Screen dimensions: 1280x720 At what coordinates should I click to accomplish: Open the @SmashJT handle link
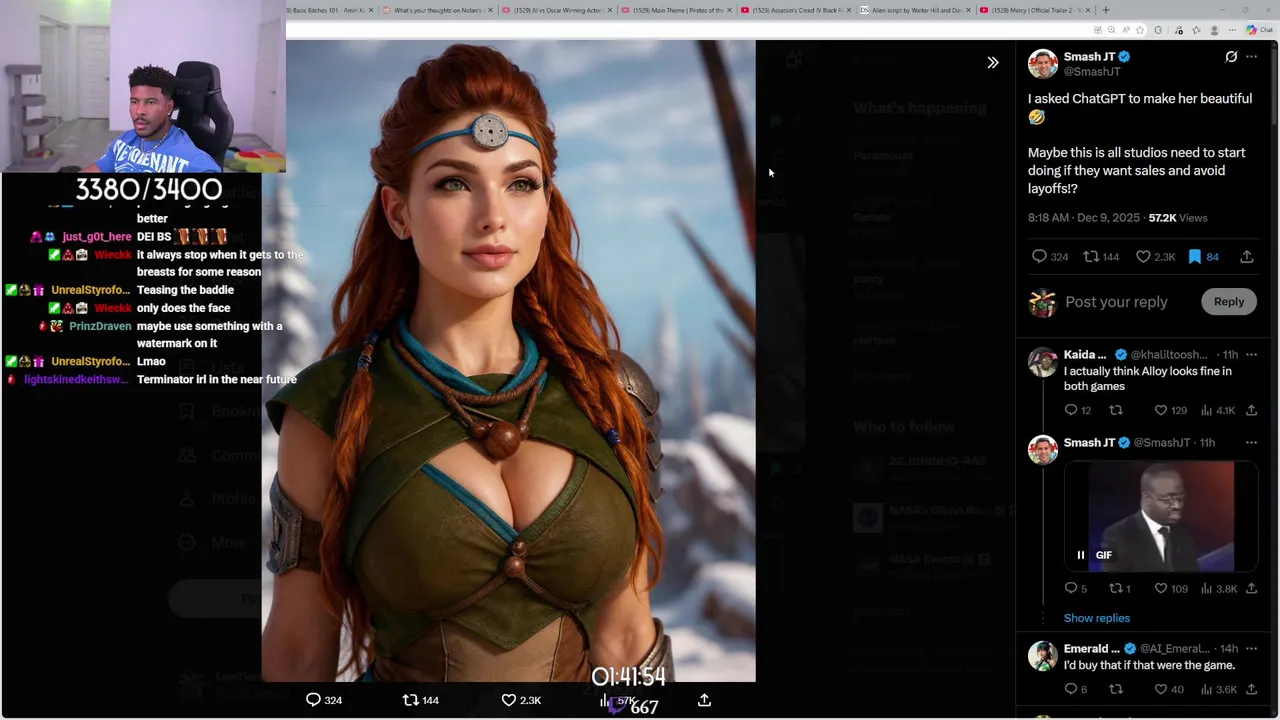(x=1092, y=72)
